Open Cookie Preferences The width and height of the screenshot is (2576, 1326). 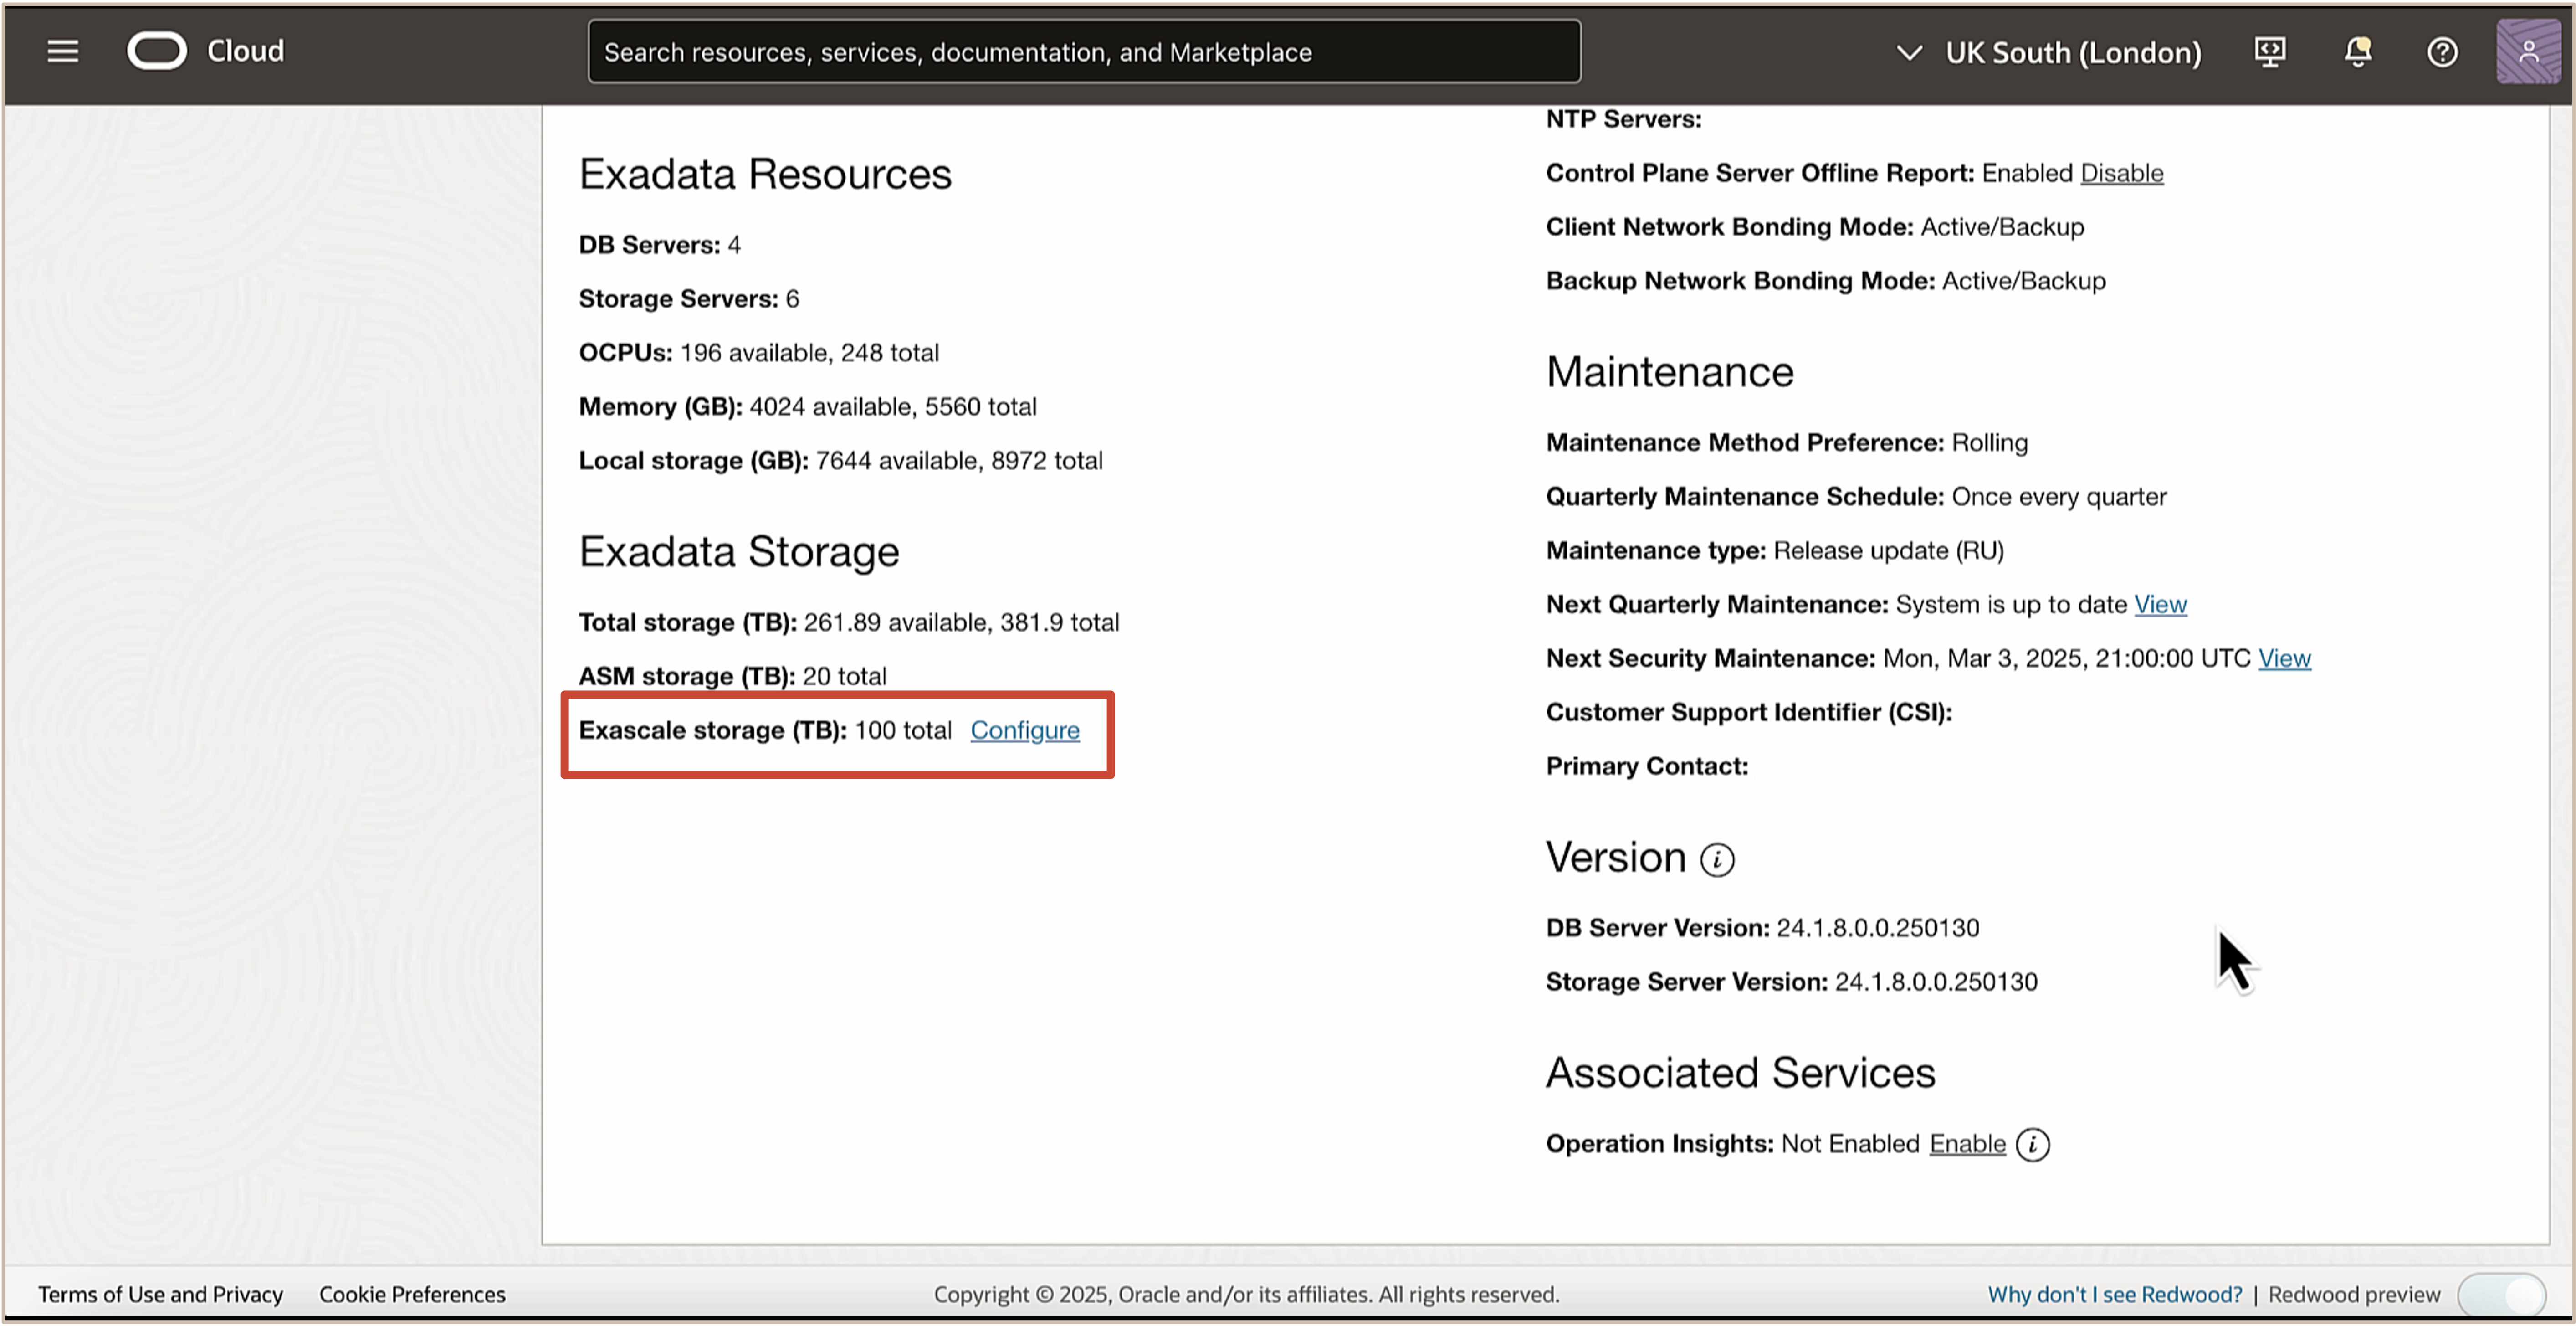pyautogui.click(x=412, y=1294)
